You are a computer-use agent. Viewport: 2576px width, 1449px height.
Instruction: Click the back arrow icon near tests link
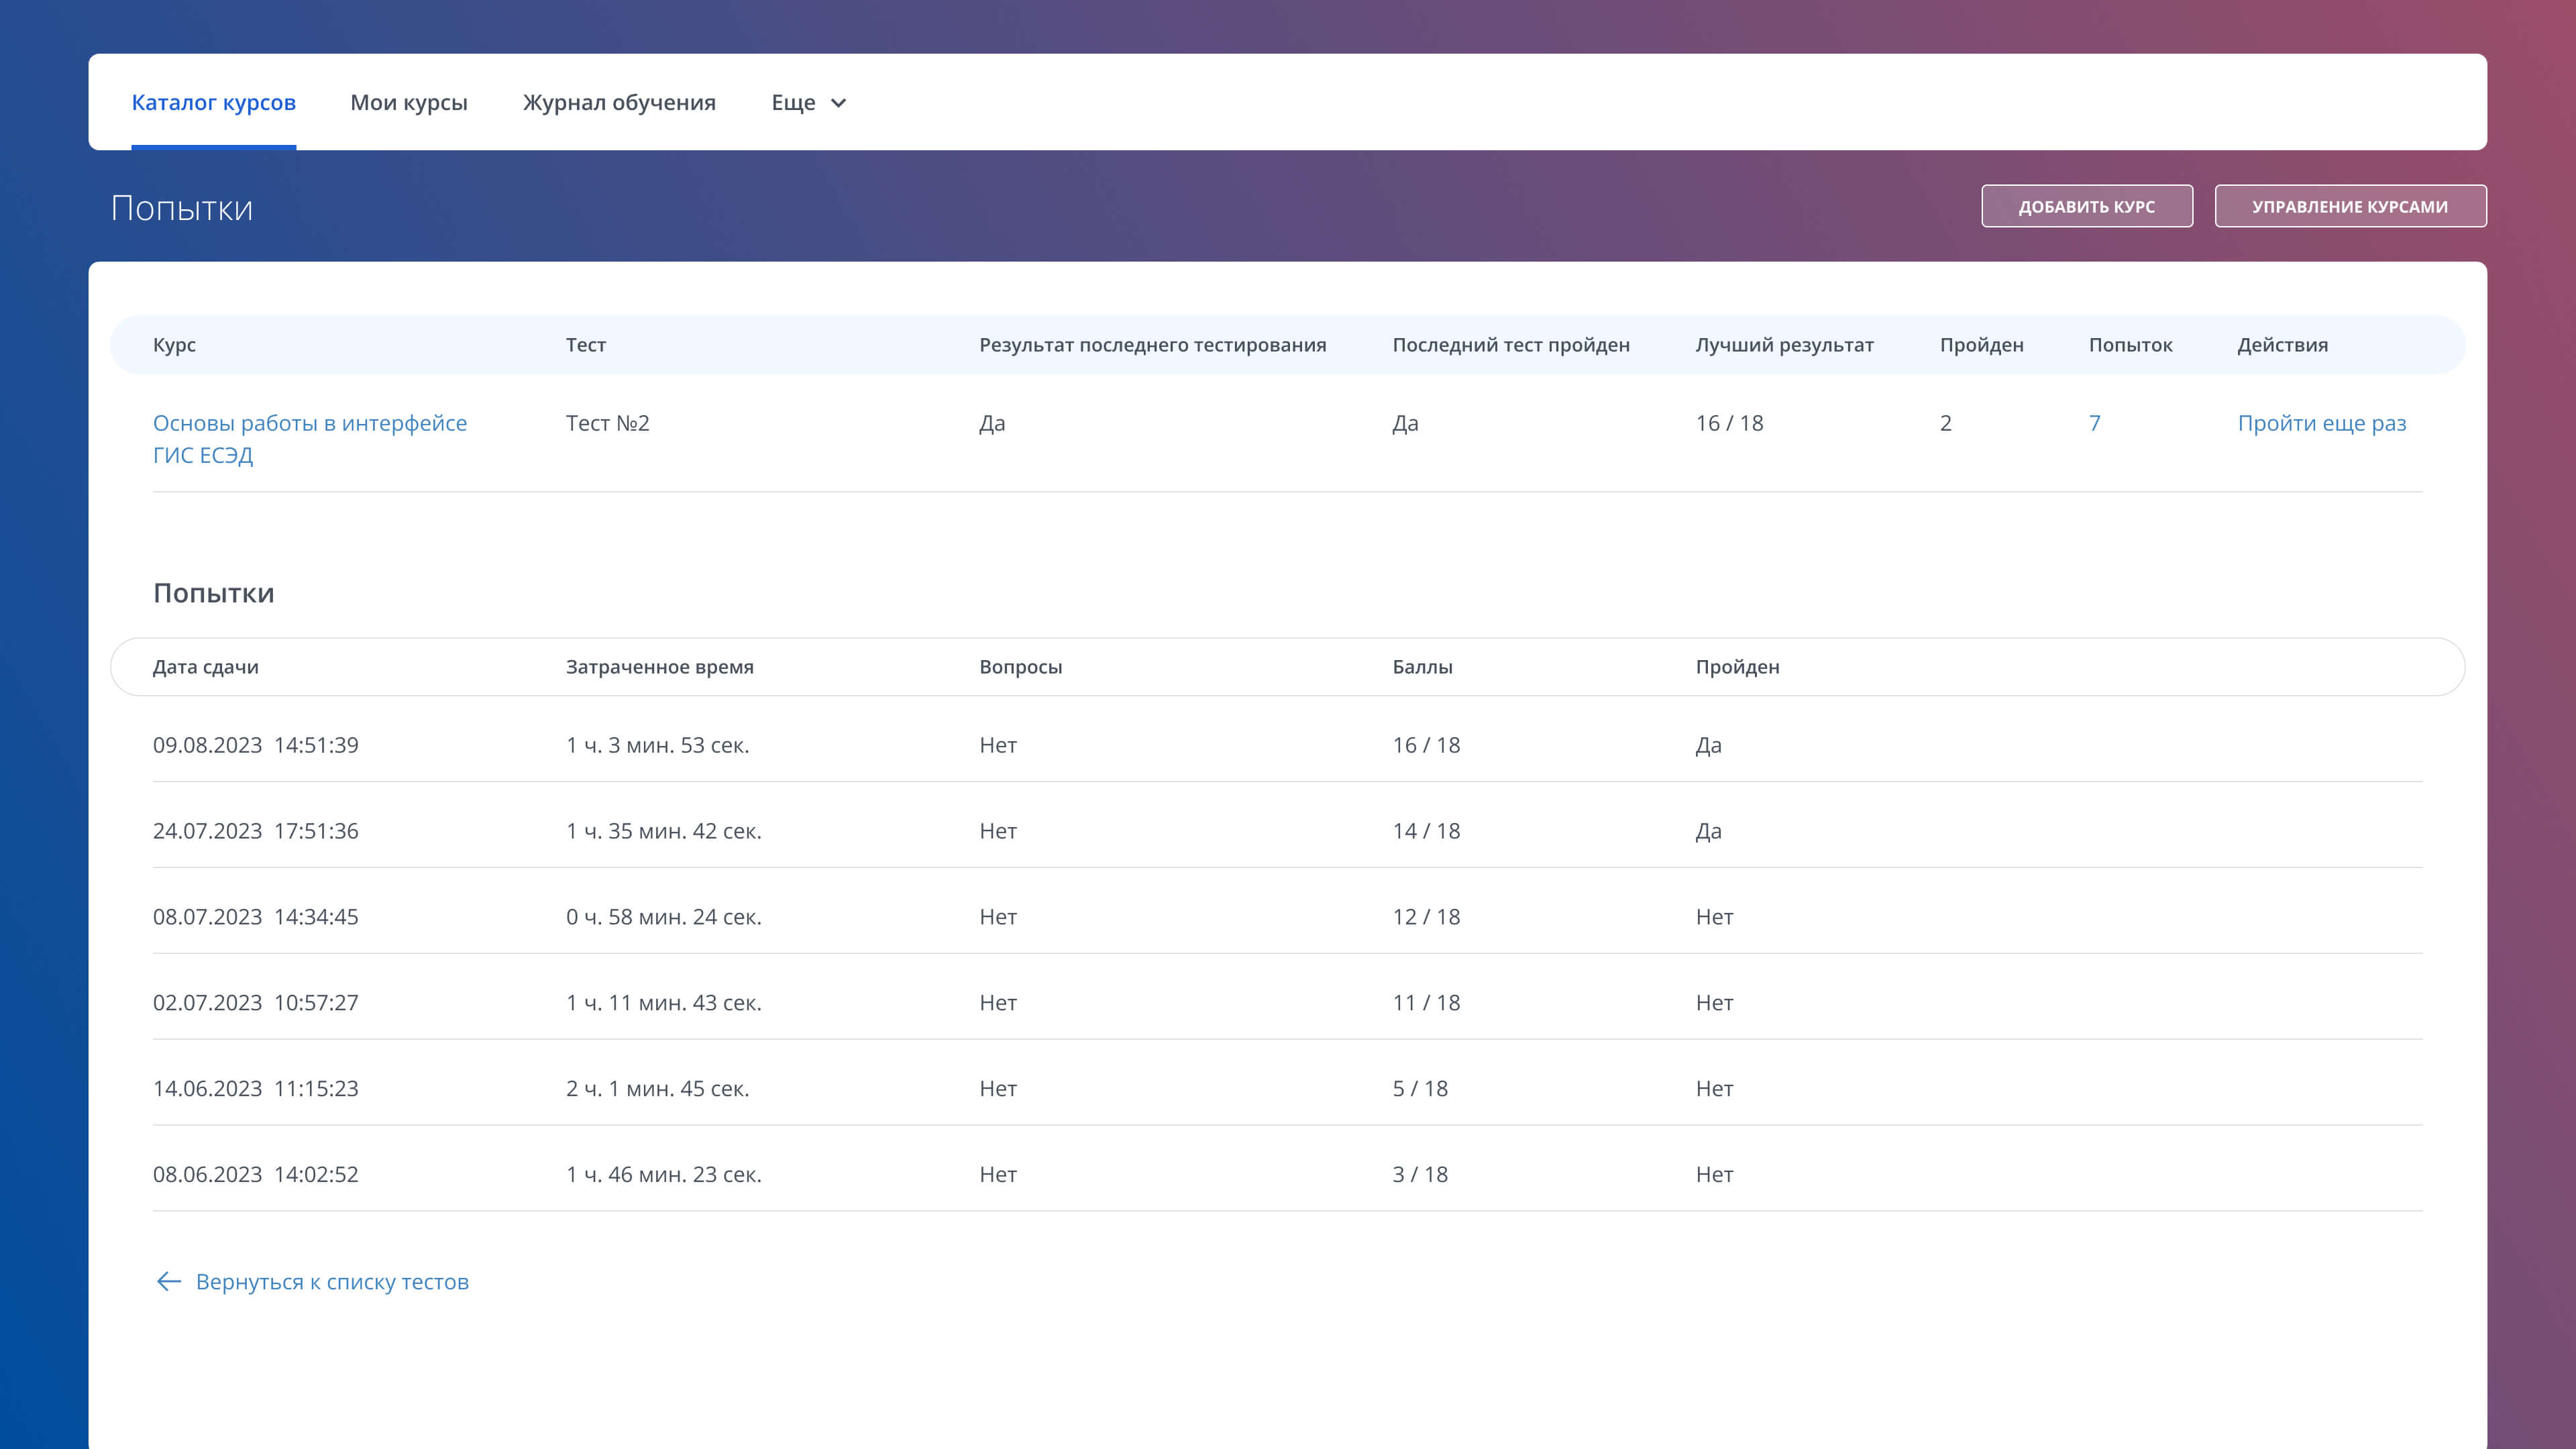[x=168, y=1281]
